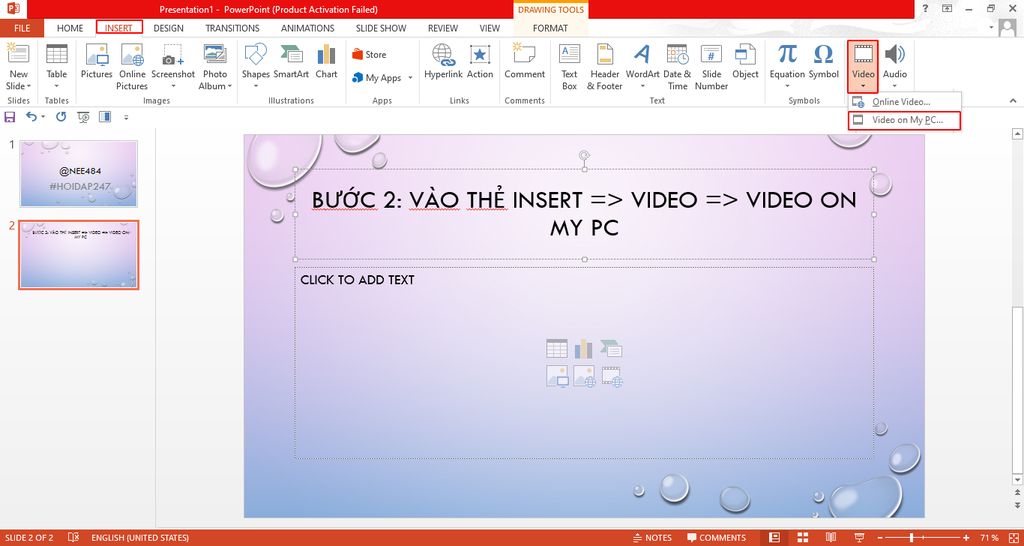Save the presentation via quick access toolbar

point(10,117)
